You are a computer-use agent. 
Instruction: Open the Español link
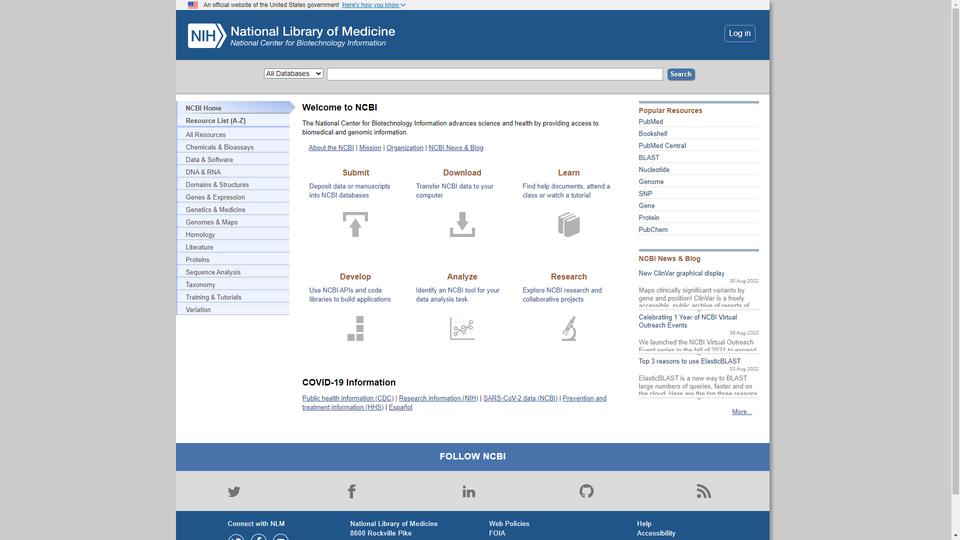click(x=400, y=407)
